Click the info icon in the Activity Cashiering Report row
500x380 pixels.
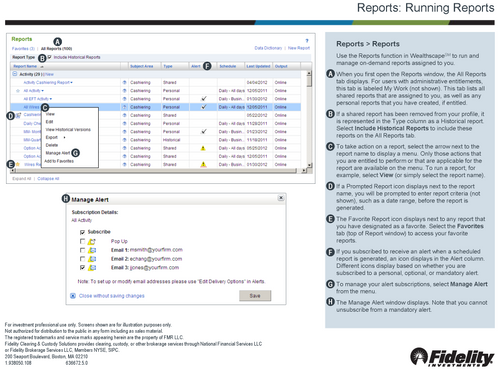125,82
